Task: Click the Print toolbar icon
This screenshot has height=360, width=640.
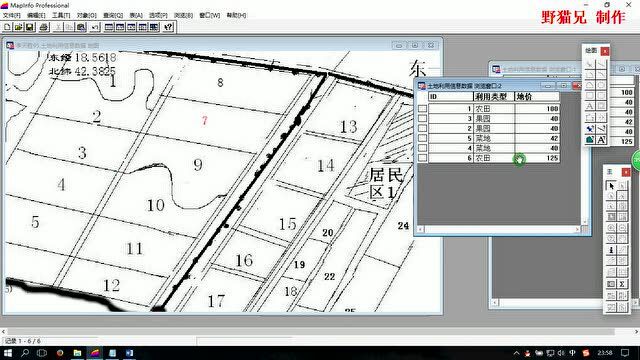Action: (44, 27)
